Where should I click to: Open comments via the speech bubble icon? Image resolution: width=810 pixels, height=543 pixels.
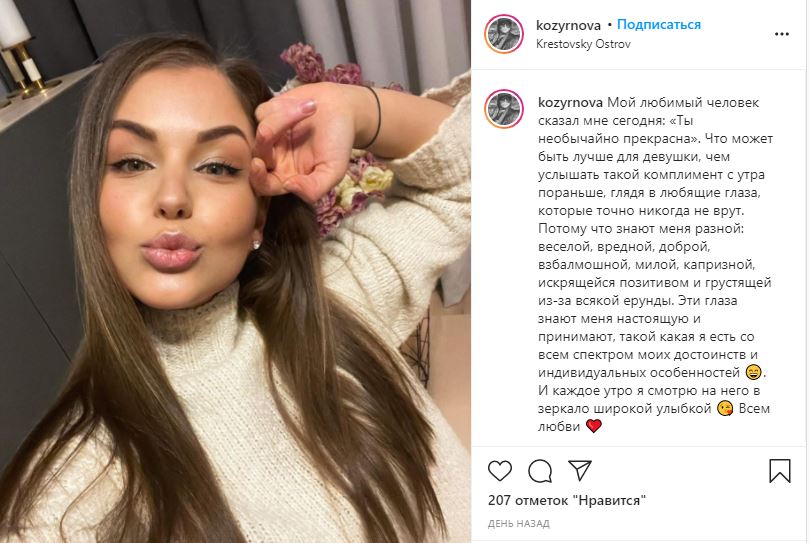(540, 471)
